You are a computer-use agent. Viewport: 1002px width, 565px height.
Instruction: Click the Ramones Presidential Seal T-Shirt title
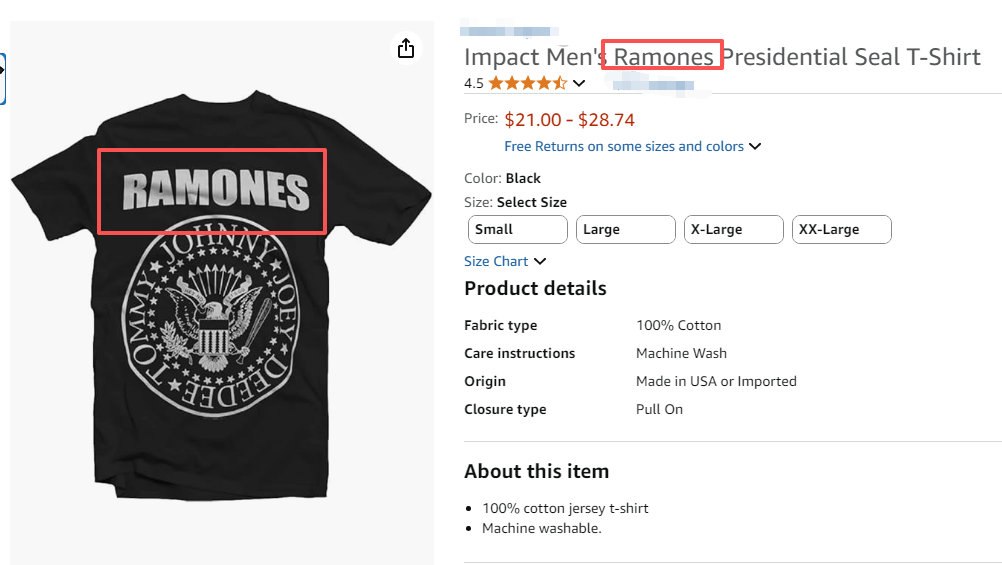point(722,57)
